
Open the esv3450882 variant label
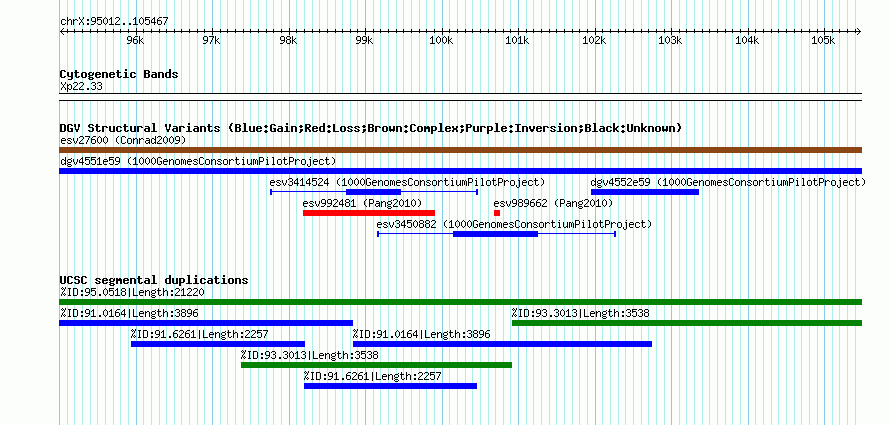click(514, 224)
